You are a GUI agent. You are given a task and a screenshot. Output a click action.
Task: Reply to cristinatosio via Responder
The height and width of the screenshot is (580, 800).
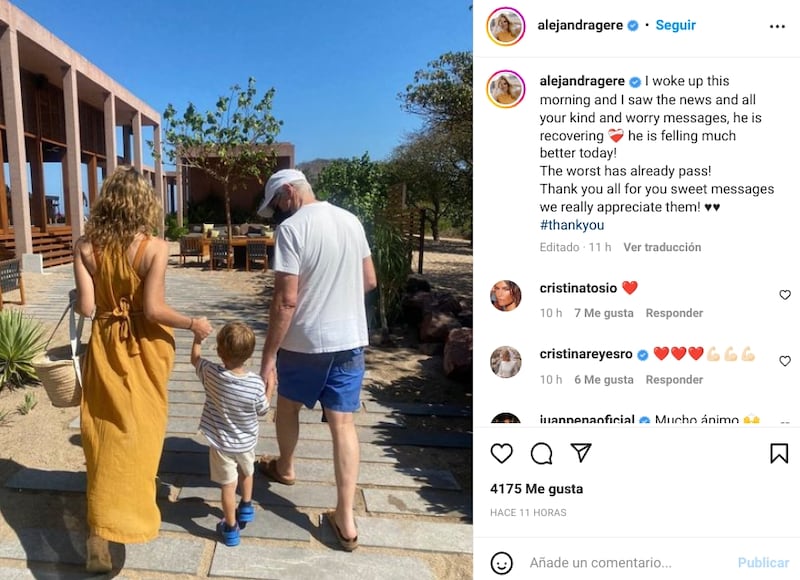point(674,313)
